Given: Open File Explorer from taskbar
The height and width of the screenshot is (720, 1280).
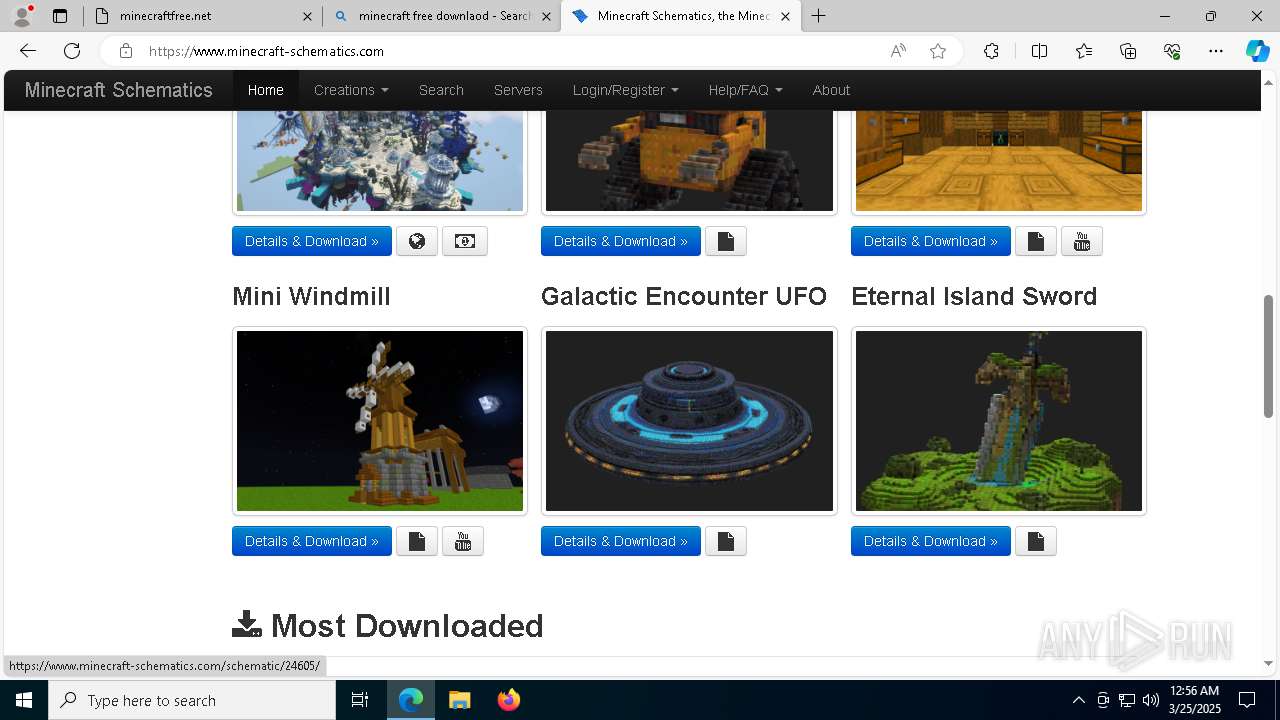Looking at the screenshot, I should 459,700.
